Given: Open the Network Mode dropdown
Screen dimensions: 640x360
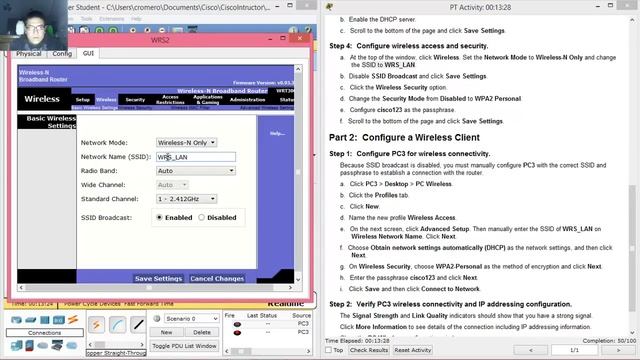Looking at the screenshot, I should click(x=187, y=142).
